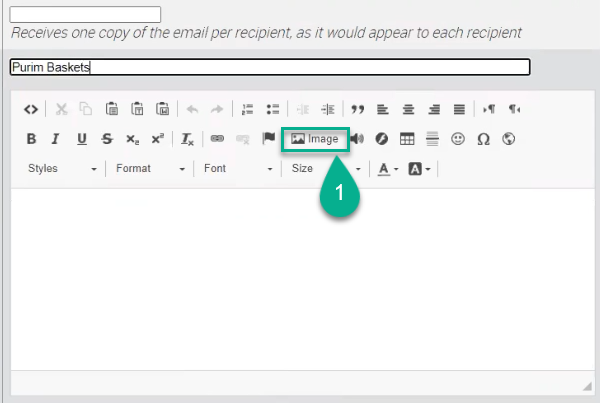Insert an anchor using the flag icon
This screenshot has width=600, height=403.
pos(268,139)
